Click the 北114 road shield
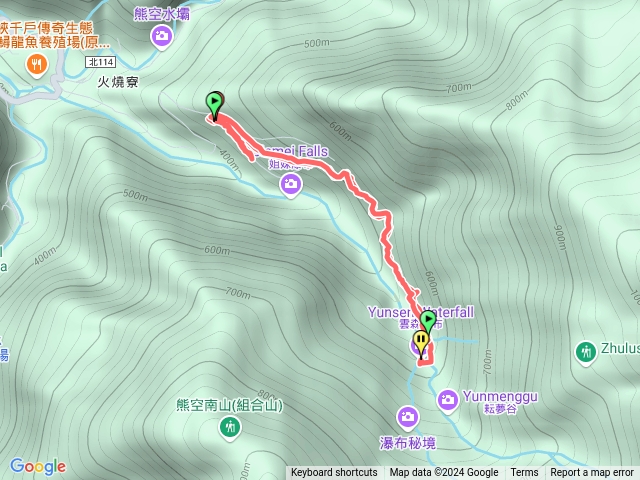 [x=101, y=62]
